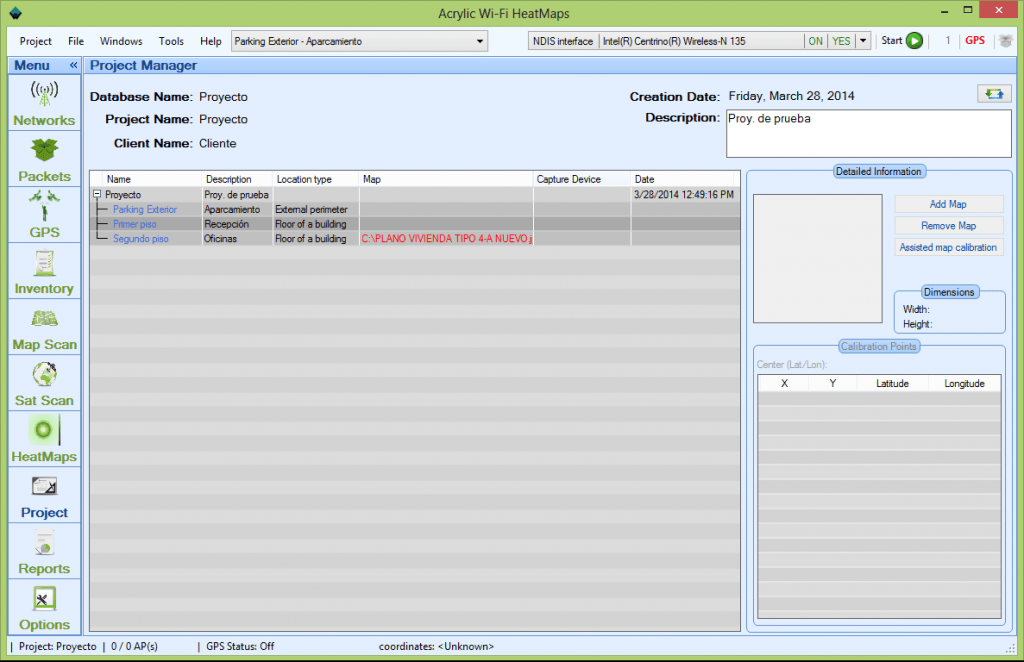Open the Tools menu

click(170, 41)
